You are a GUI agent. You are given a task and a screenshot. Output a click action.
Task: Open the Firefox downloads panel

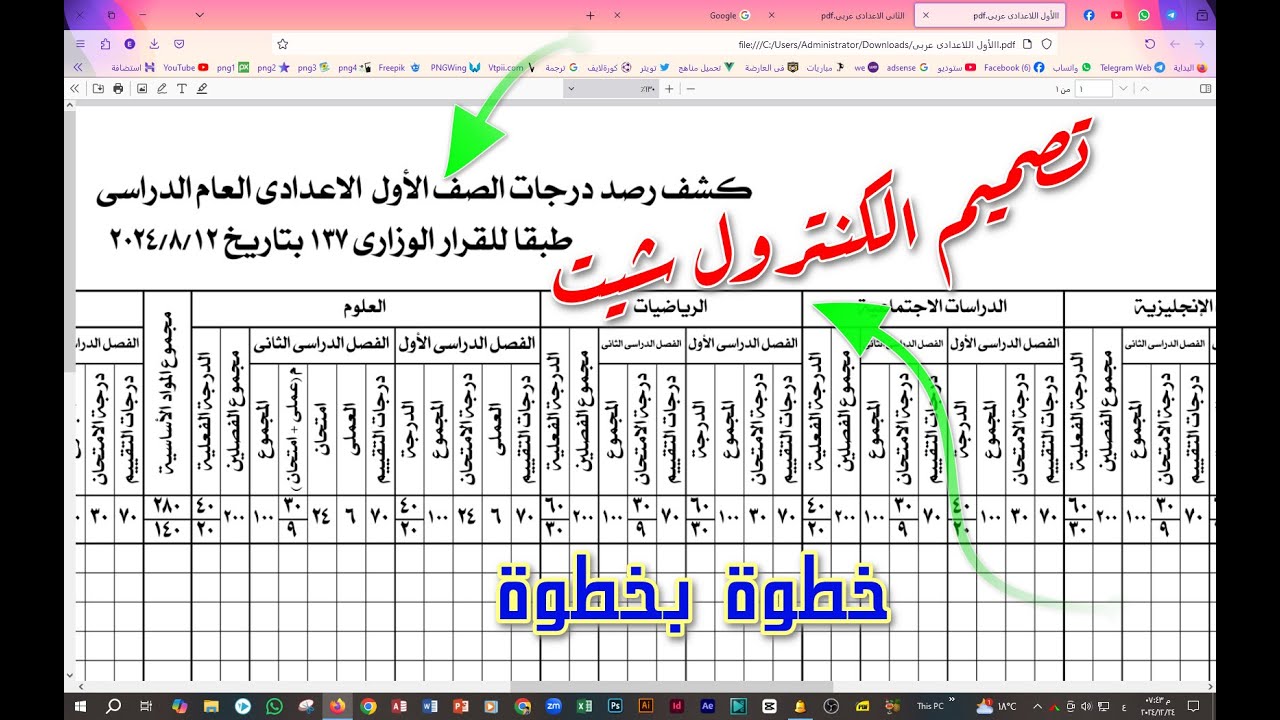[154, 44]
